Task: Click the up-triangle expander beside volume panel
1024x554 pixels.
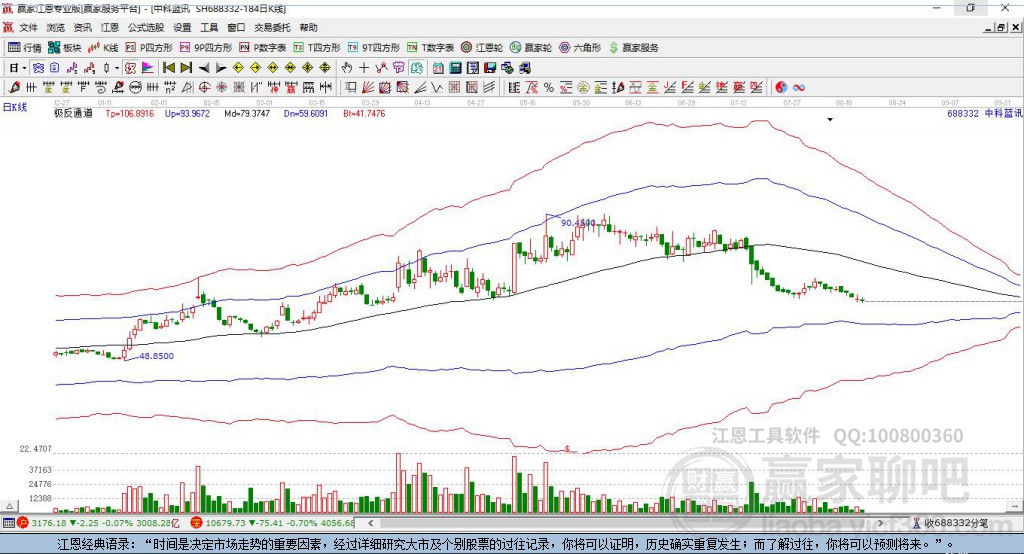Action: coord(9,506)
